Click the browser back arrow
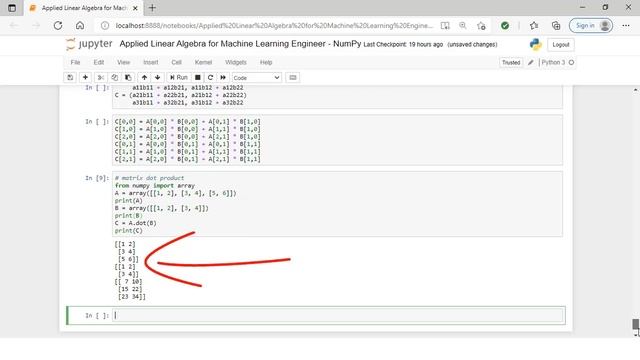The height and width of the screenshot is (360, 640). [14, 26]
